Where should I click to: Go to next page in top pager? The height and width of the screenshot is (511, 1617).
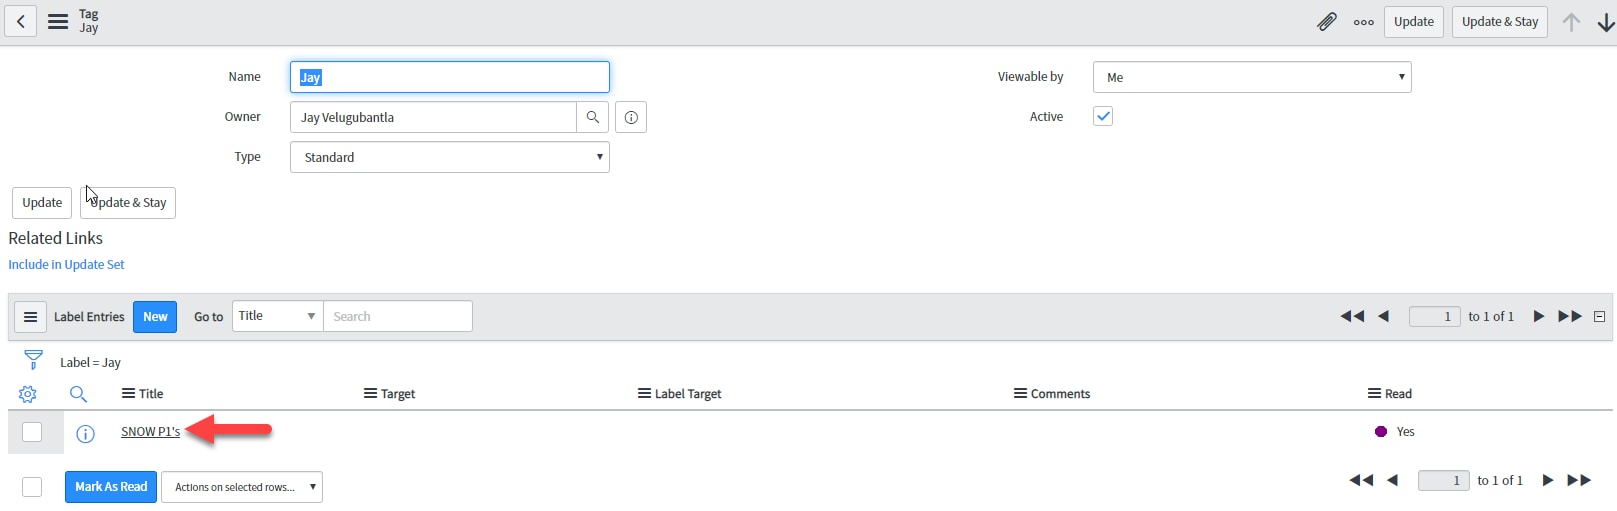pos(1539,316)
